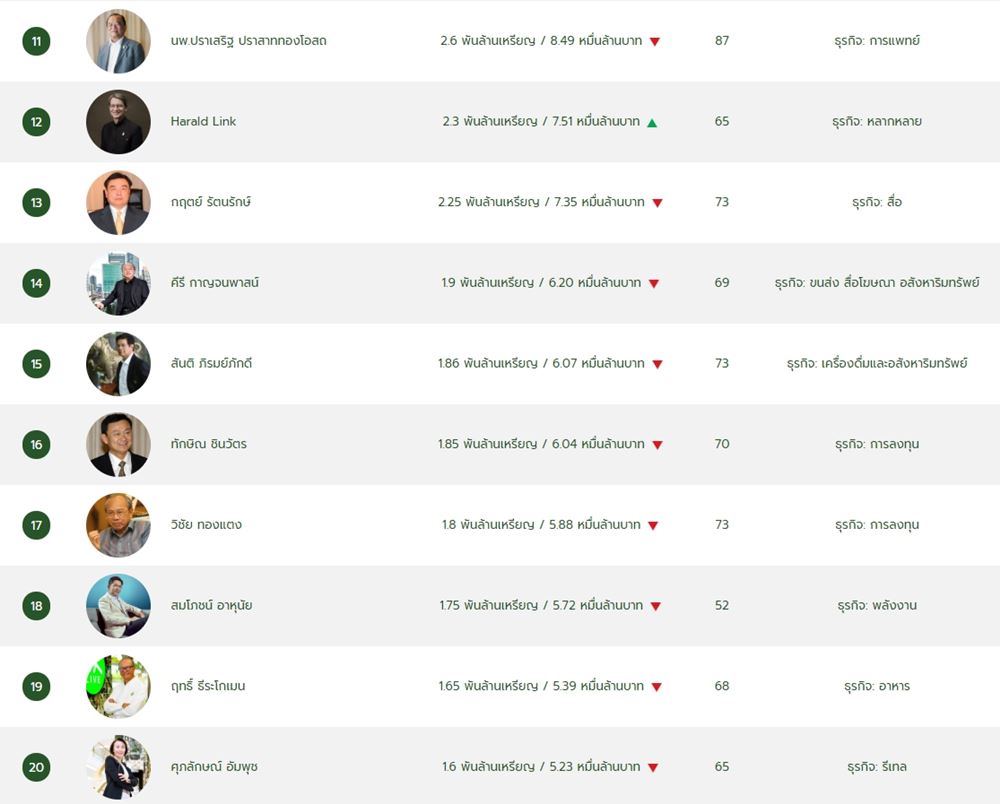The height and width of the screenshot is (804, 1000).
Task: Click the 2.3 / 7.51 wealth figure
Action: tap(541, 121)
